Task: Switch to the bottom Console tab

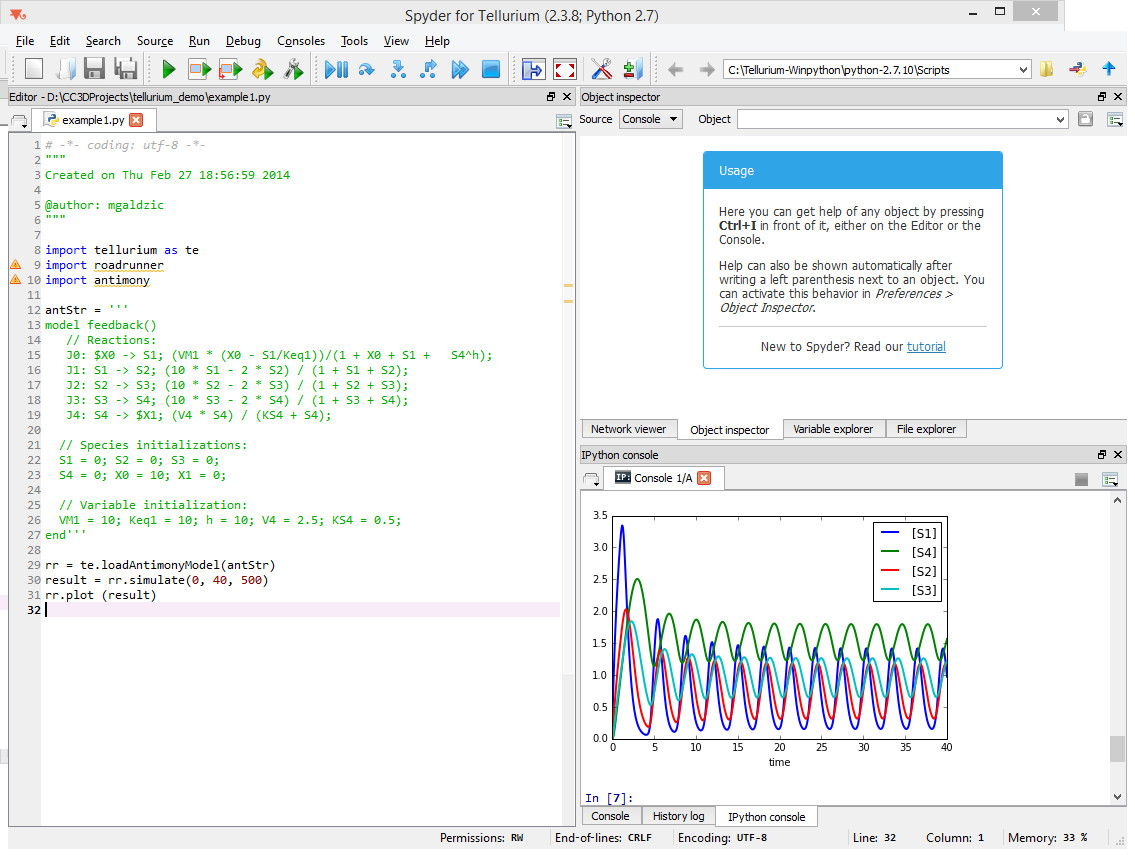Action: (610, 816)
